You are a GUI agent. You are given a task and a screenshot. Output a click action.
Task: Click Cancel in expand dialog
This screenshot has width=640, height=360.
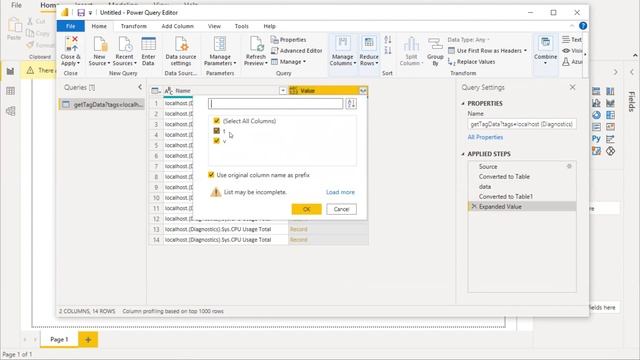[342, 209]
